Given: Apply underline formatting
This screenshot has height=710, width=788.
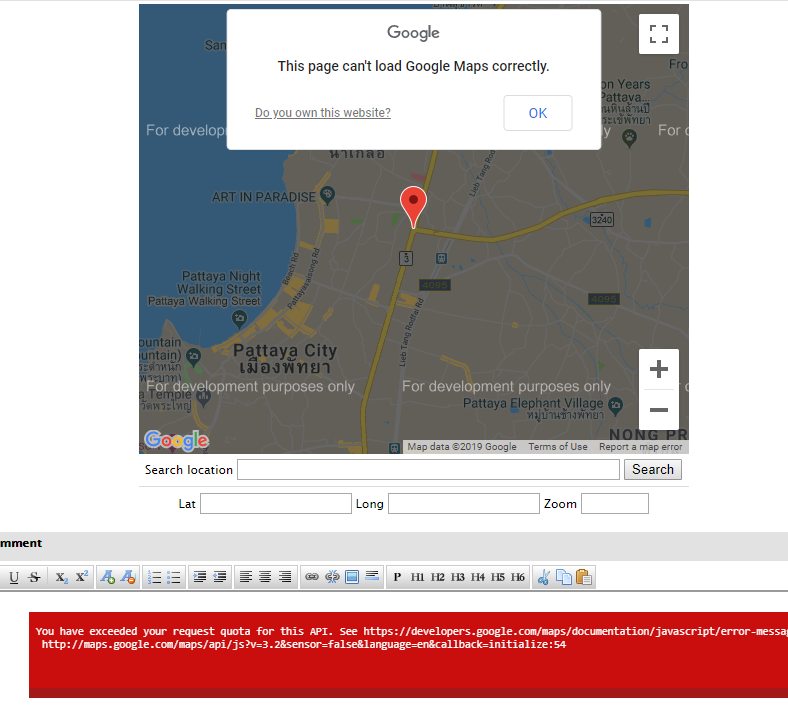Looking at the screenshot, I should (14, 577).
